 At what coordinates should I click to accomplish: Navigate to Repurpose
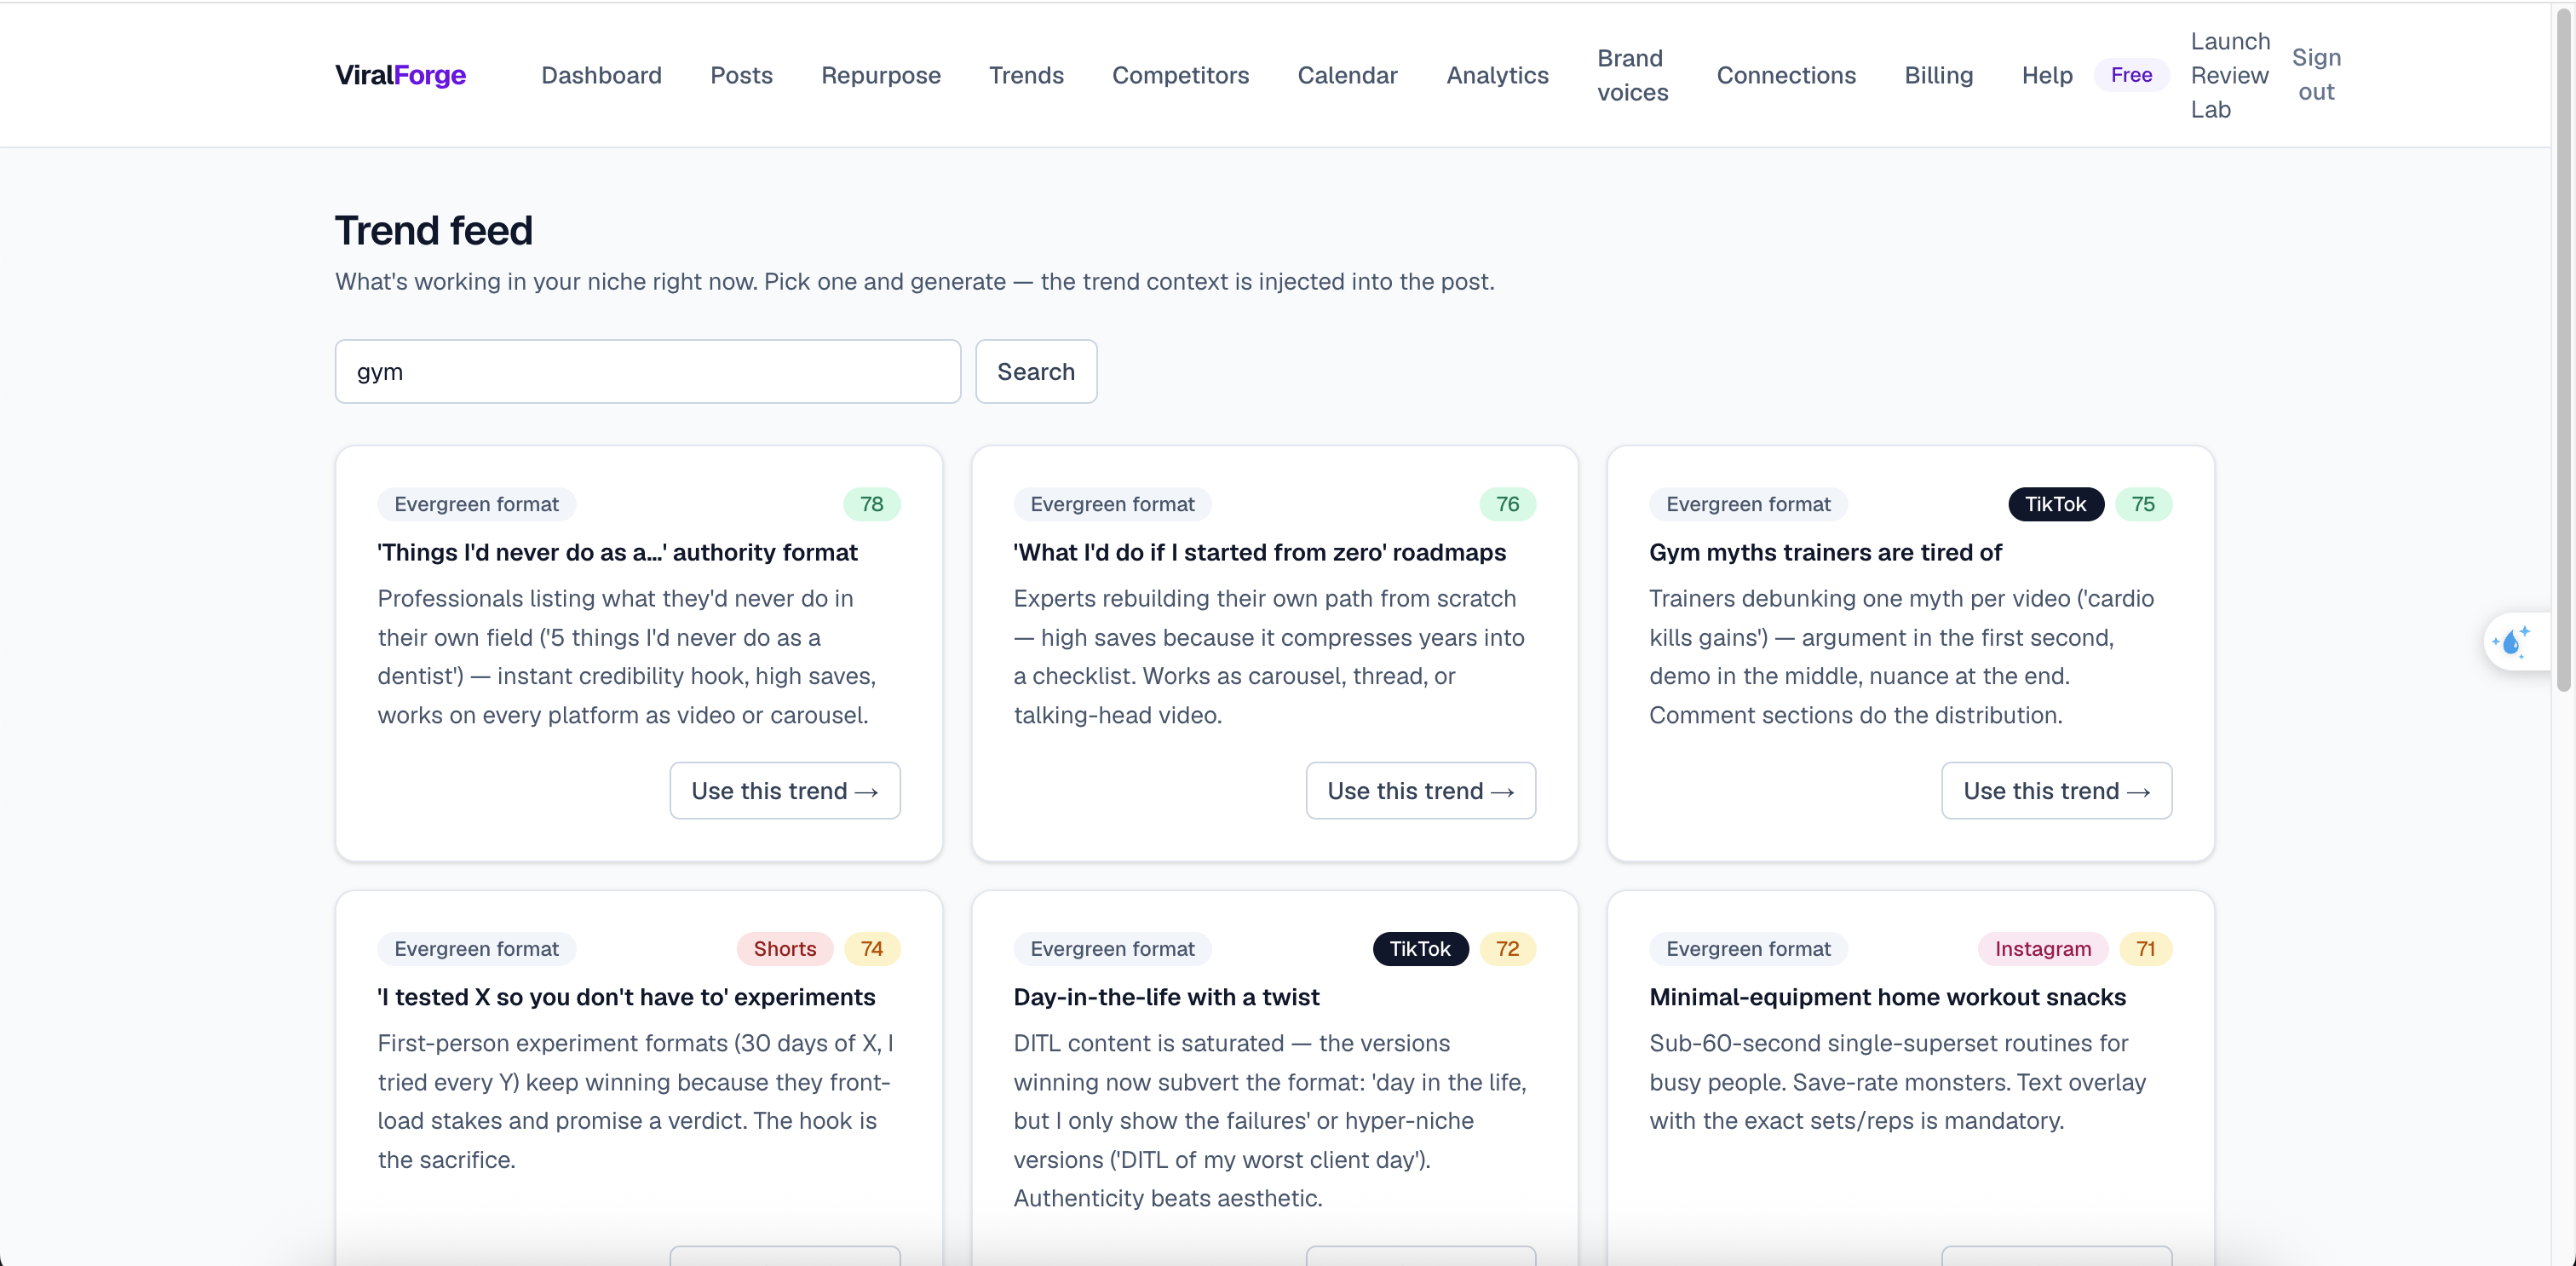pyautogui.click(x=880, y=75)
